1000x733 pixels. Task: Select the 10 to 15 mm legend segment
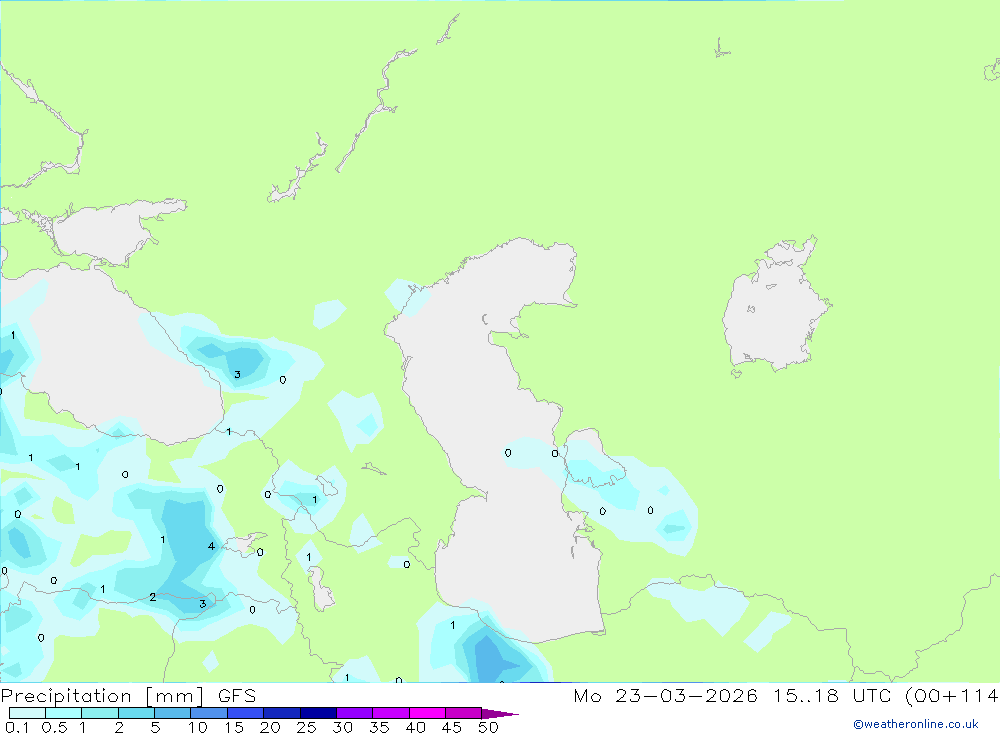click(x=209, y=713)
